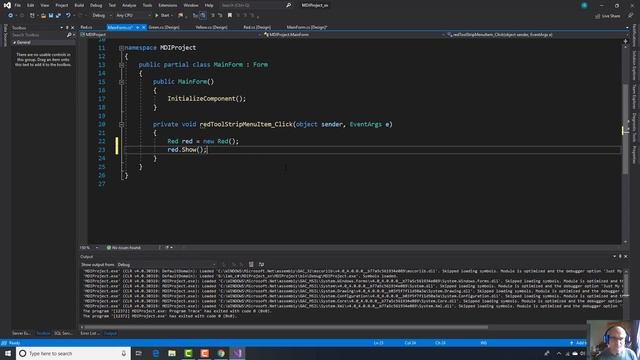Open the View menu
640x360 pixels.
[44, 5]
